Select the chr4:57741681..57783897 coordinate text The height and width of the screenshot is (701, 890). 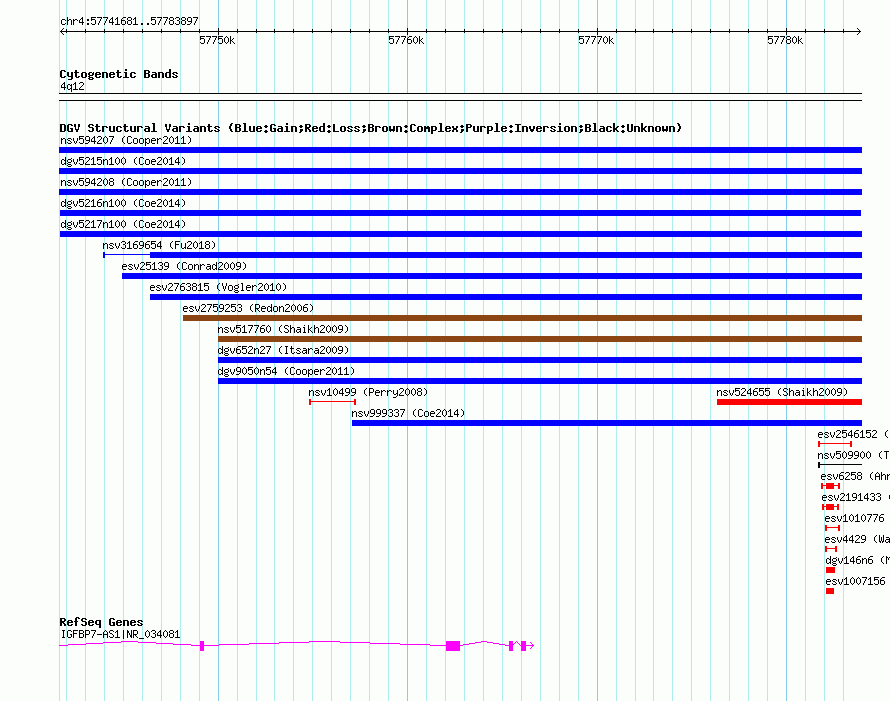(x=129, y=22)
